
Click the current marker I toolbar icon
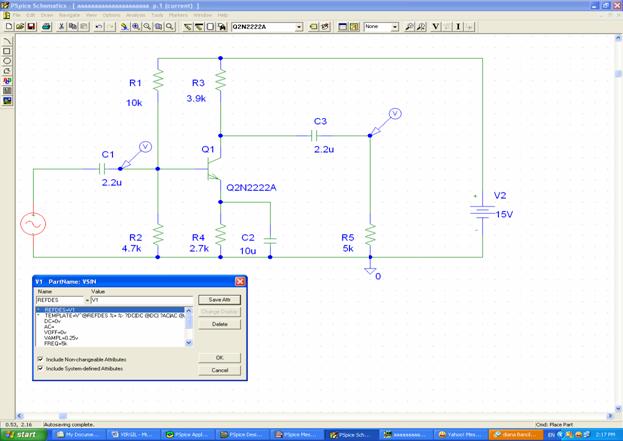pyautogui.click(x=458, y=27)
